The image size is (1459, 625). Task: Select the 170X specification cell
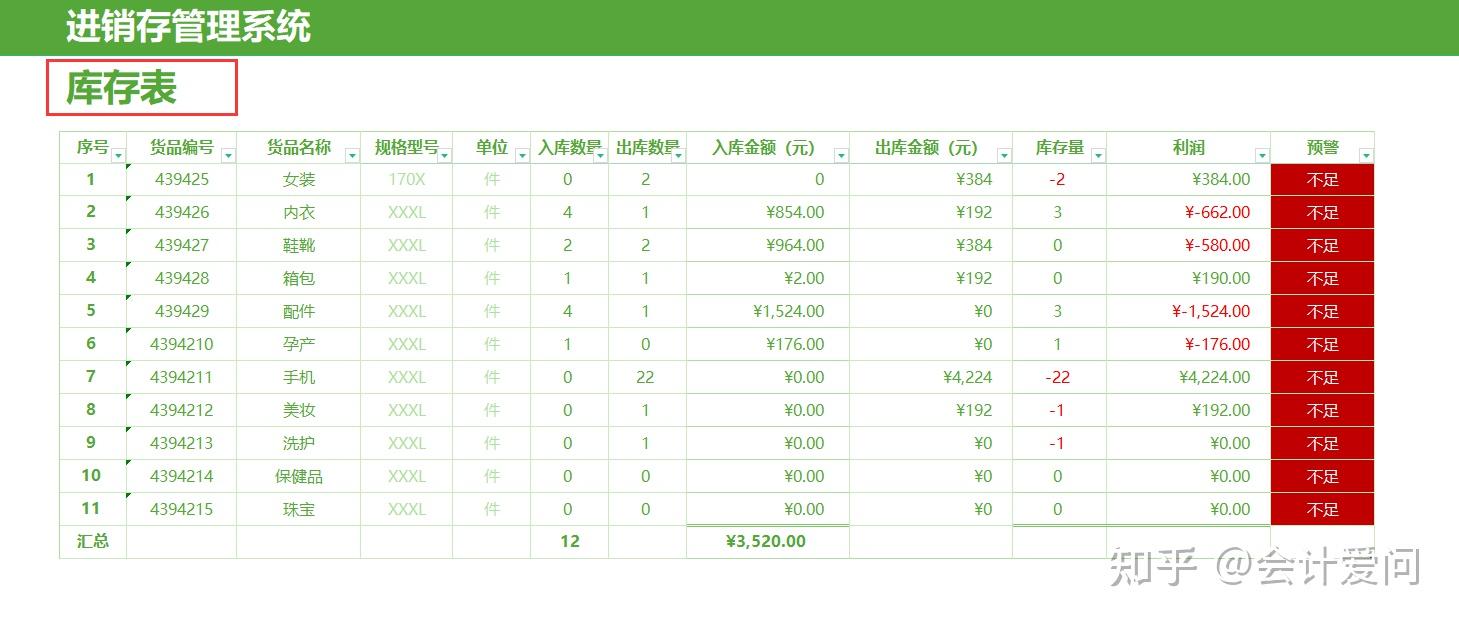pyautogui.click(x=407, y=180)
